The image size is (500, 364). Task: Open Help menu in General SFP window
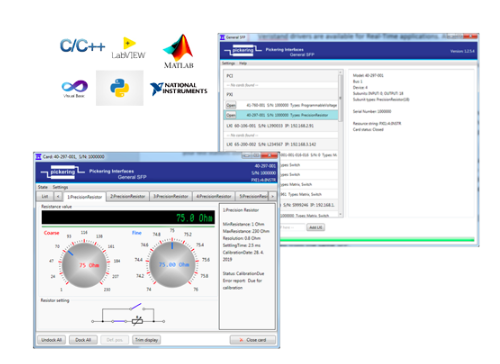click(243, 63)
